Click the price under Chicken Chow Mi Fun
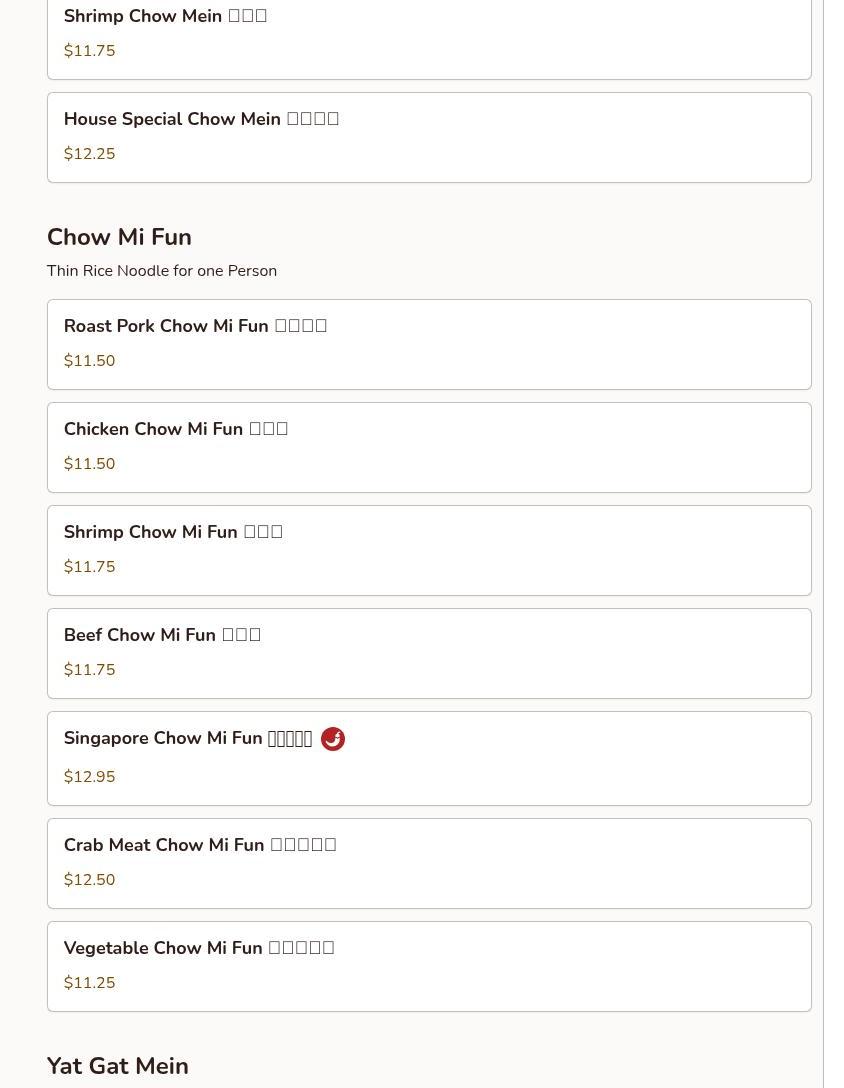The image size is (844, 1088). (x=89, y=464)
